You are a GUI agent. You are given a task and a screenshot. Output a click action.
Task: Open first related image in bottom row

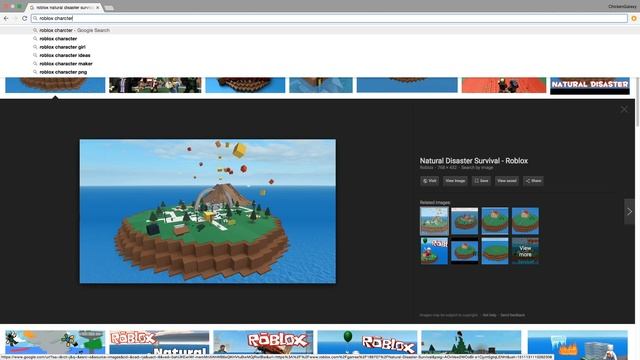tap(434, 251)
